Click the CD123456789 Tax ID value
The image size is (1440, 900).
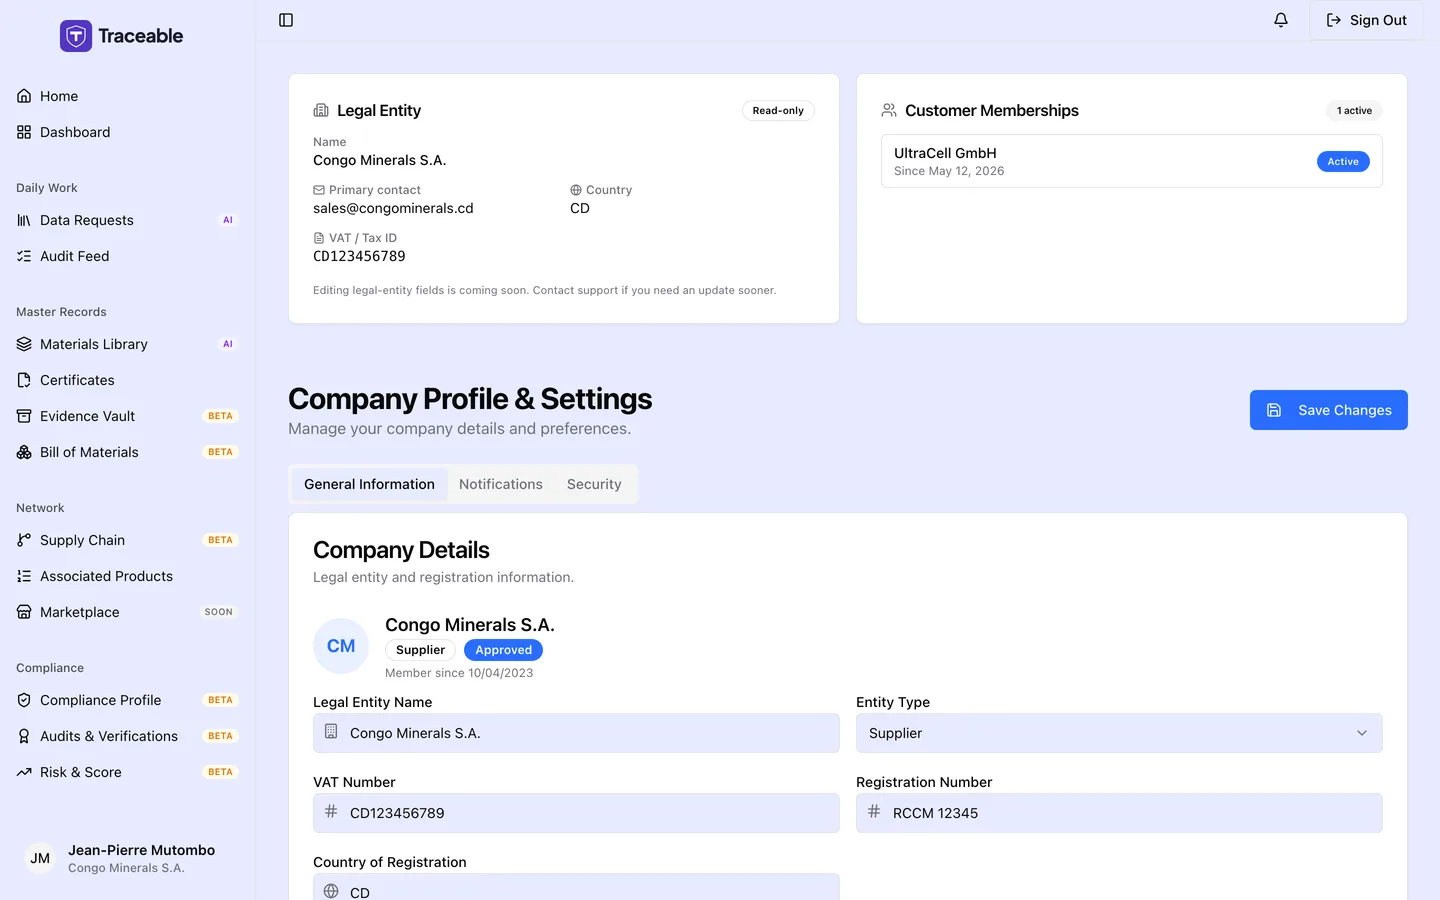pos(359,256)
